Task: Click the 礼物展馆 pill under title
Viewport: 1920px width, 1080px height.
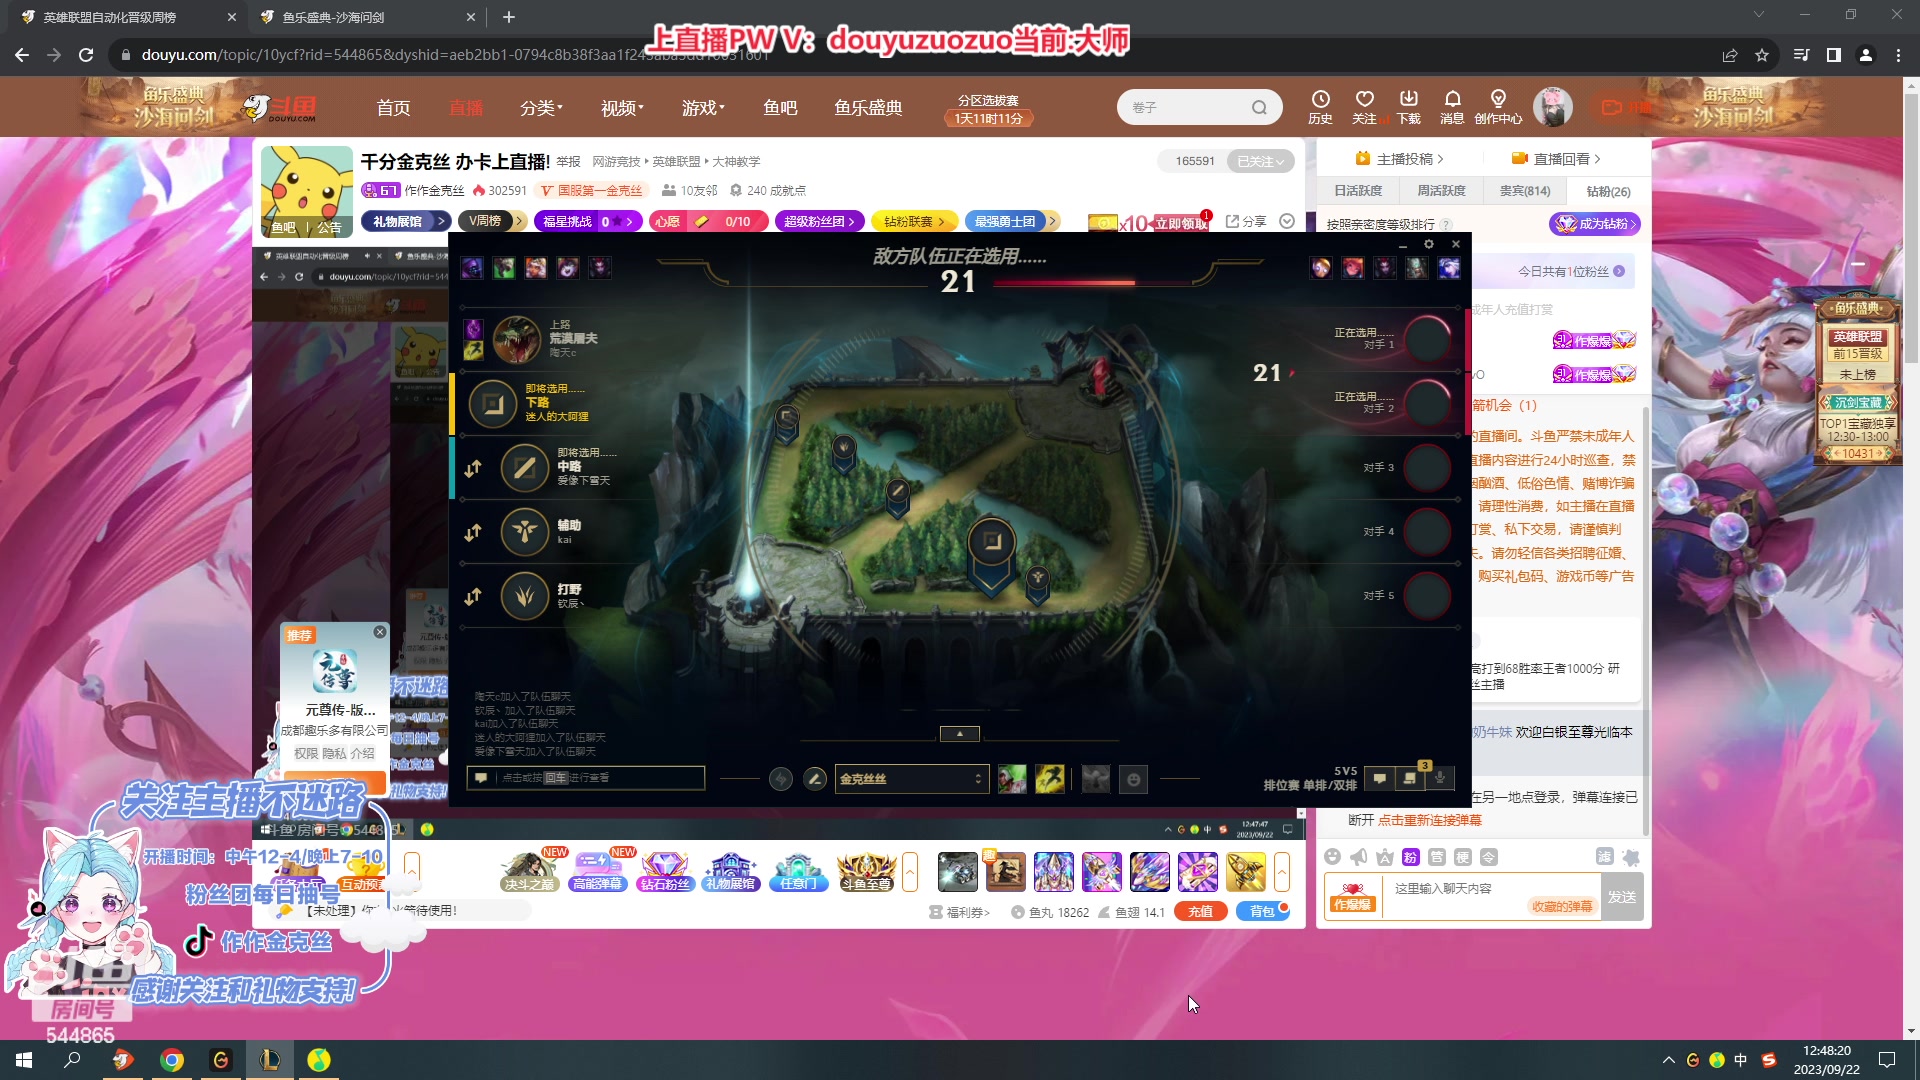Action: coord(405,221)
